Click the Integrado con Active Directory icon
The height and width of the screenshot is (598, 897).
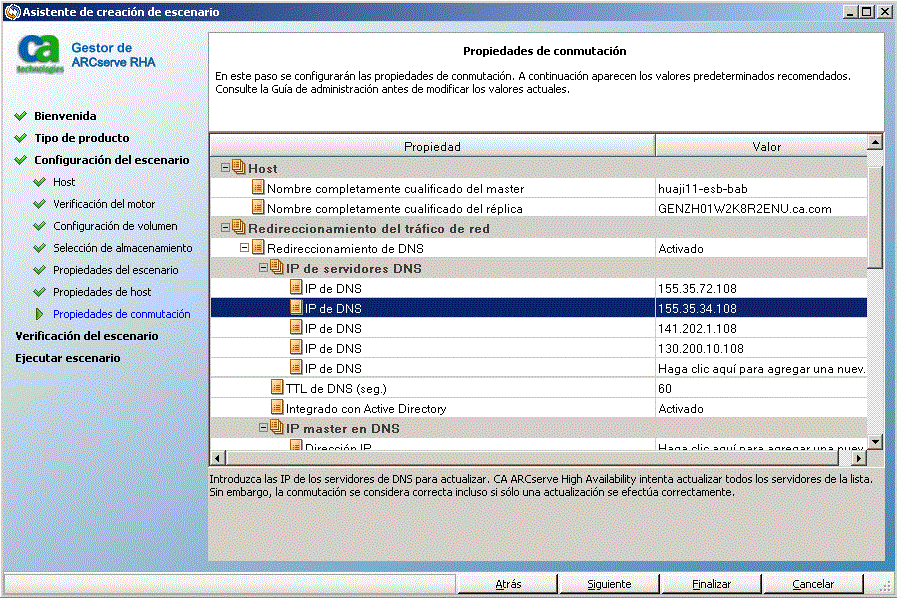(277, 408)
